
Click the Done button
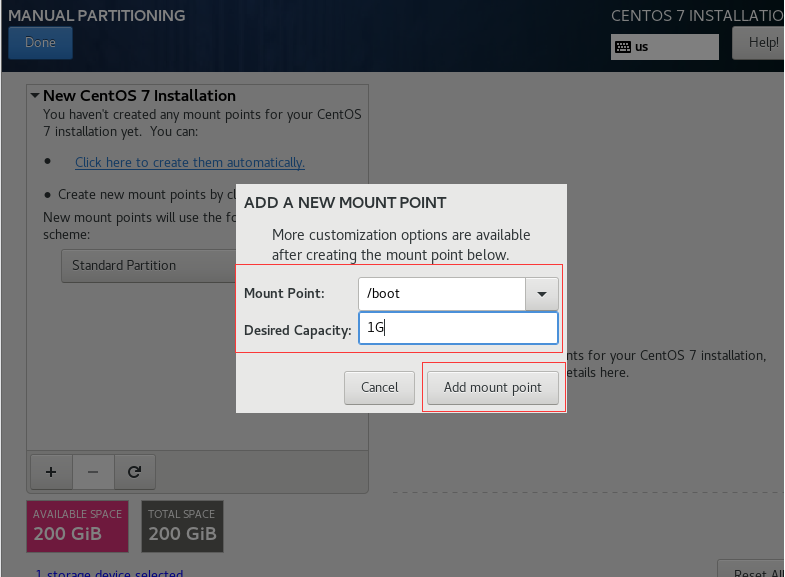point(40,43)
